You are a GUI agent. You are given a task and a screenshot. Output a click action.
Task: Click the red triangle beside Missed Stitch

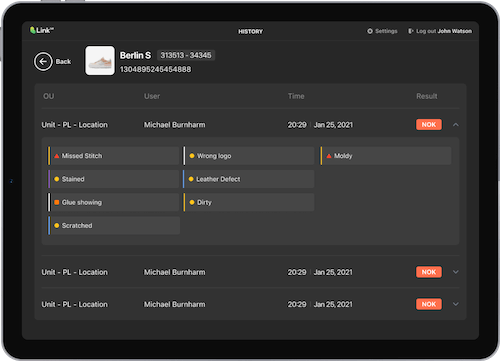tap(57, 156)
